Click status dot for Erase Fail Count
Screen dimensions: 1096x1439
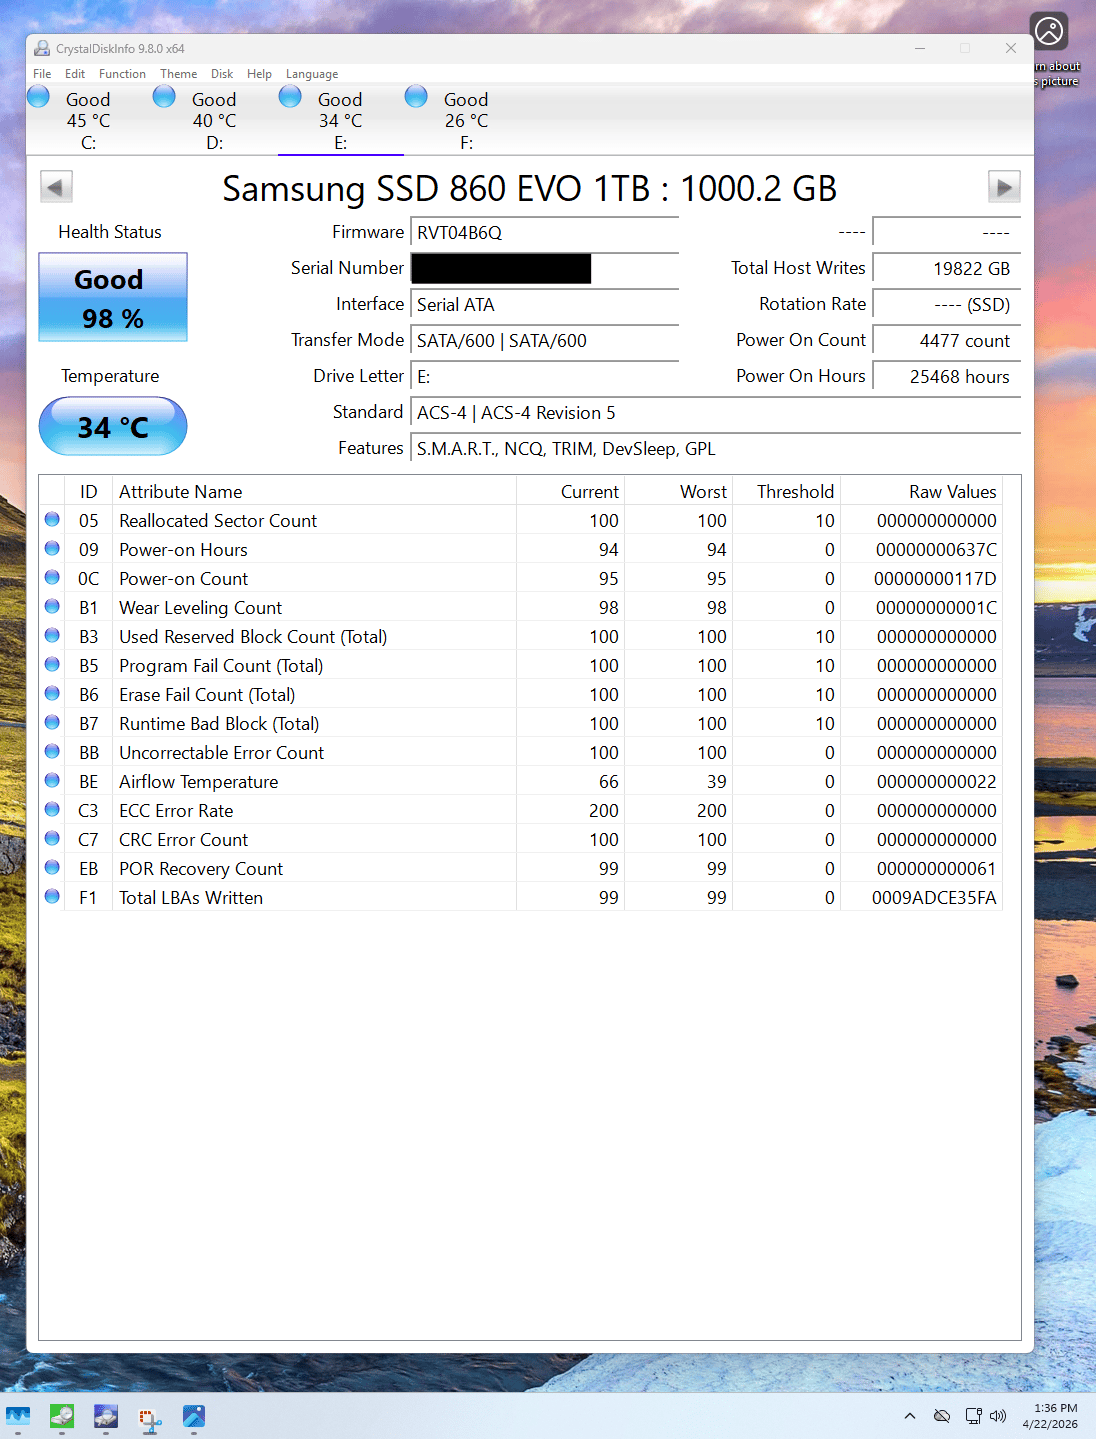pyautogui.click(x=52, y=693)
